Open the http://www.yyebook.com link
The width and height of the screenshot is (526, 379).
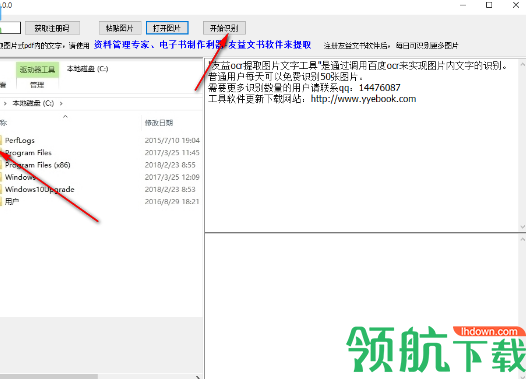(363, 99)
